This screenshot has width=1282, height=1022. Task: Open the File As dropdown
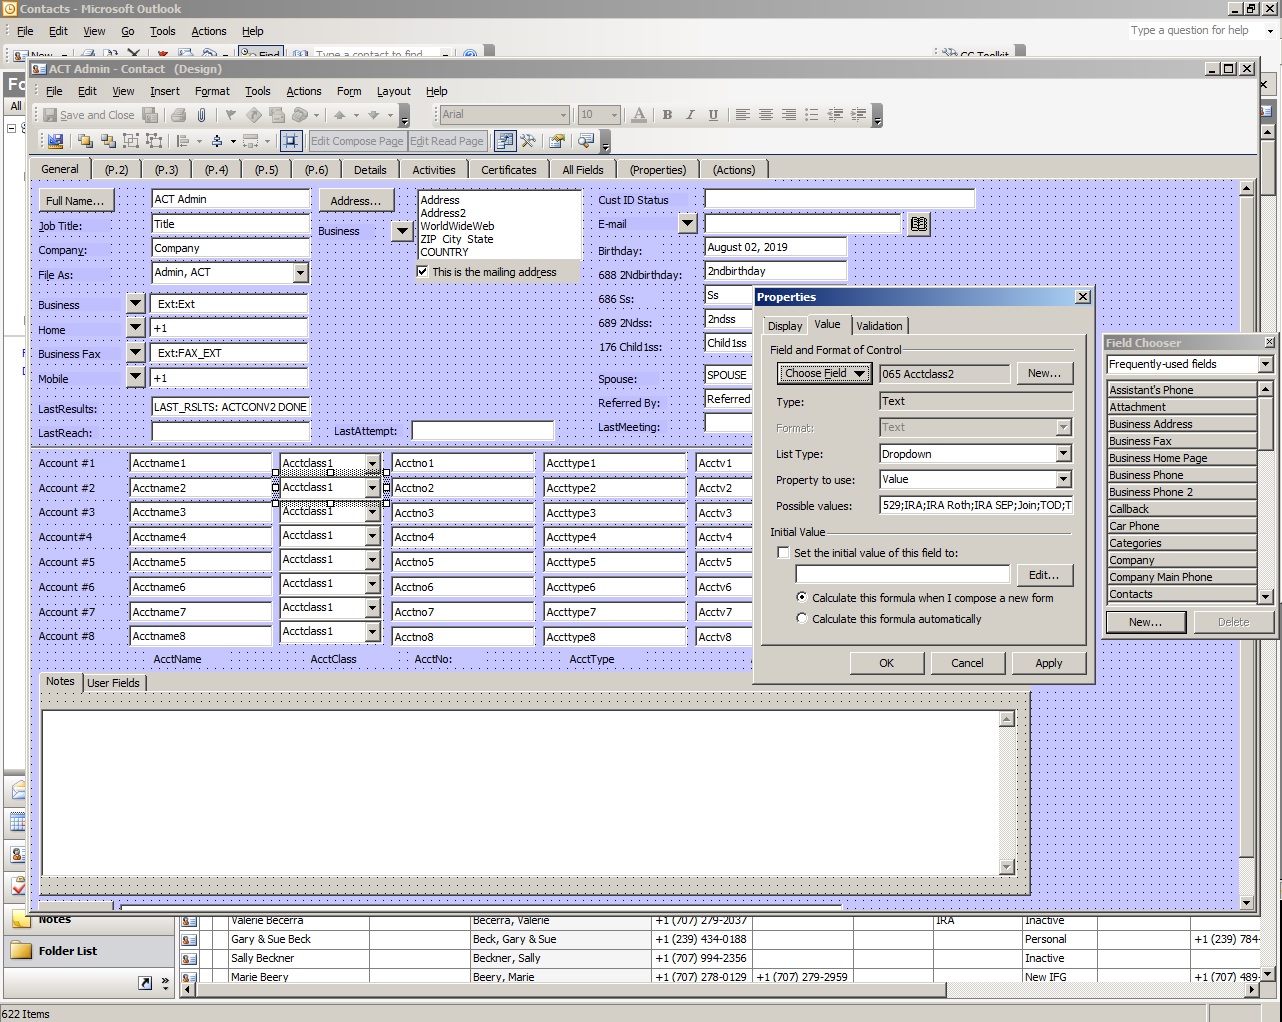300,272
